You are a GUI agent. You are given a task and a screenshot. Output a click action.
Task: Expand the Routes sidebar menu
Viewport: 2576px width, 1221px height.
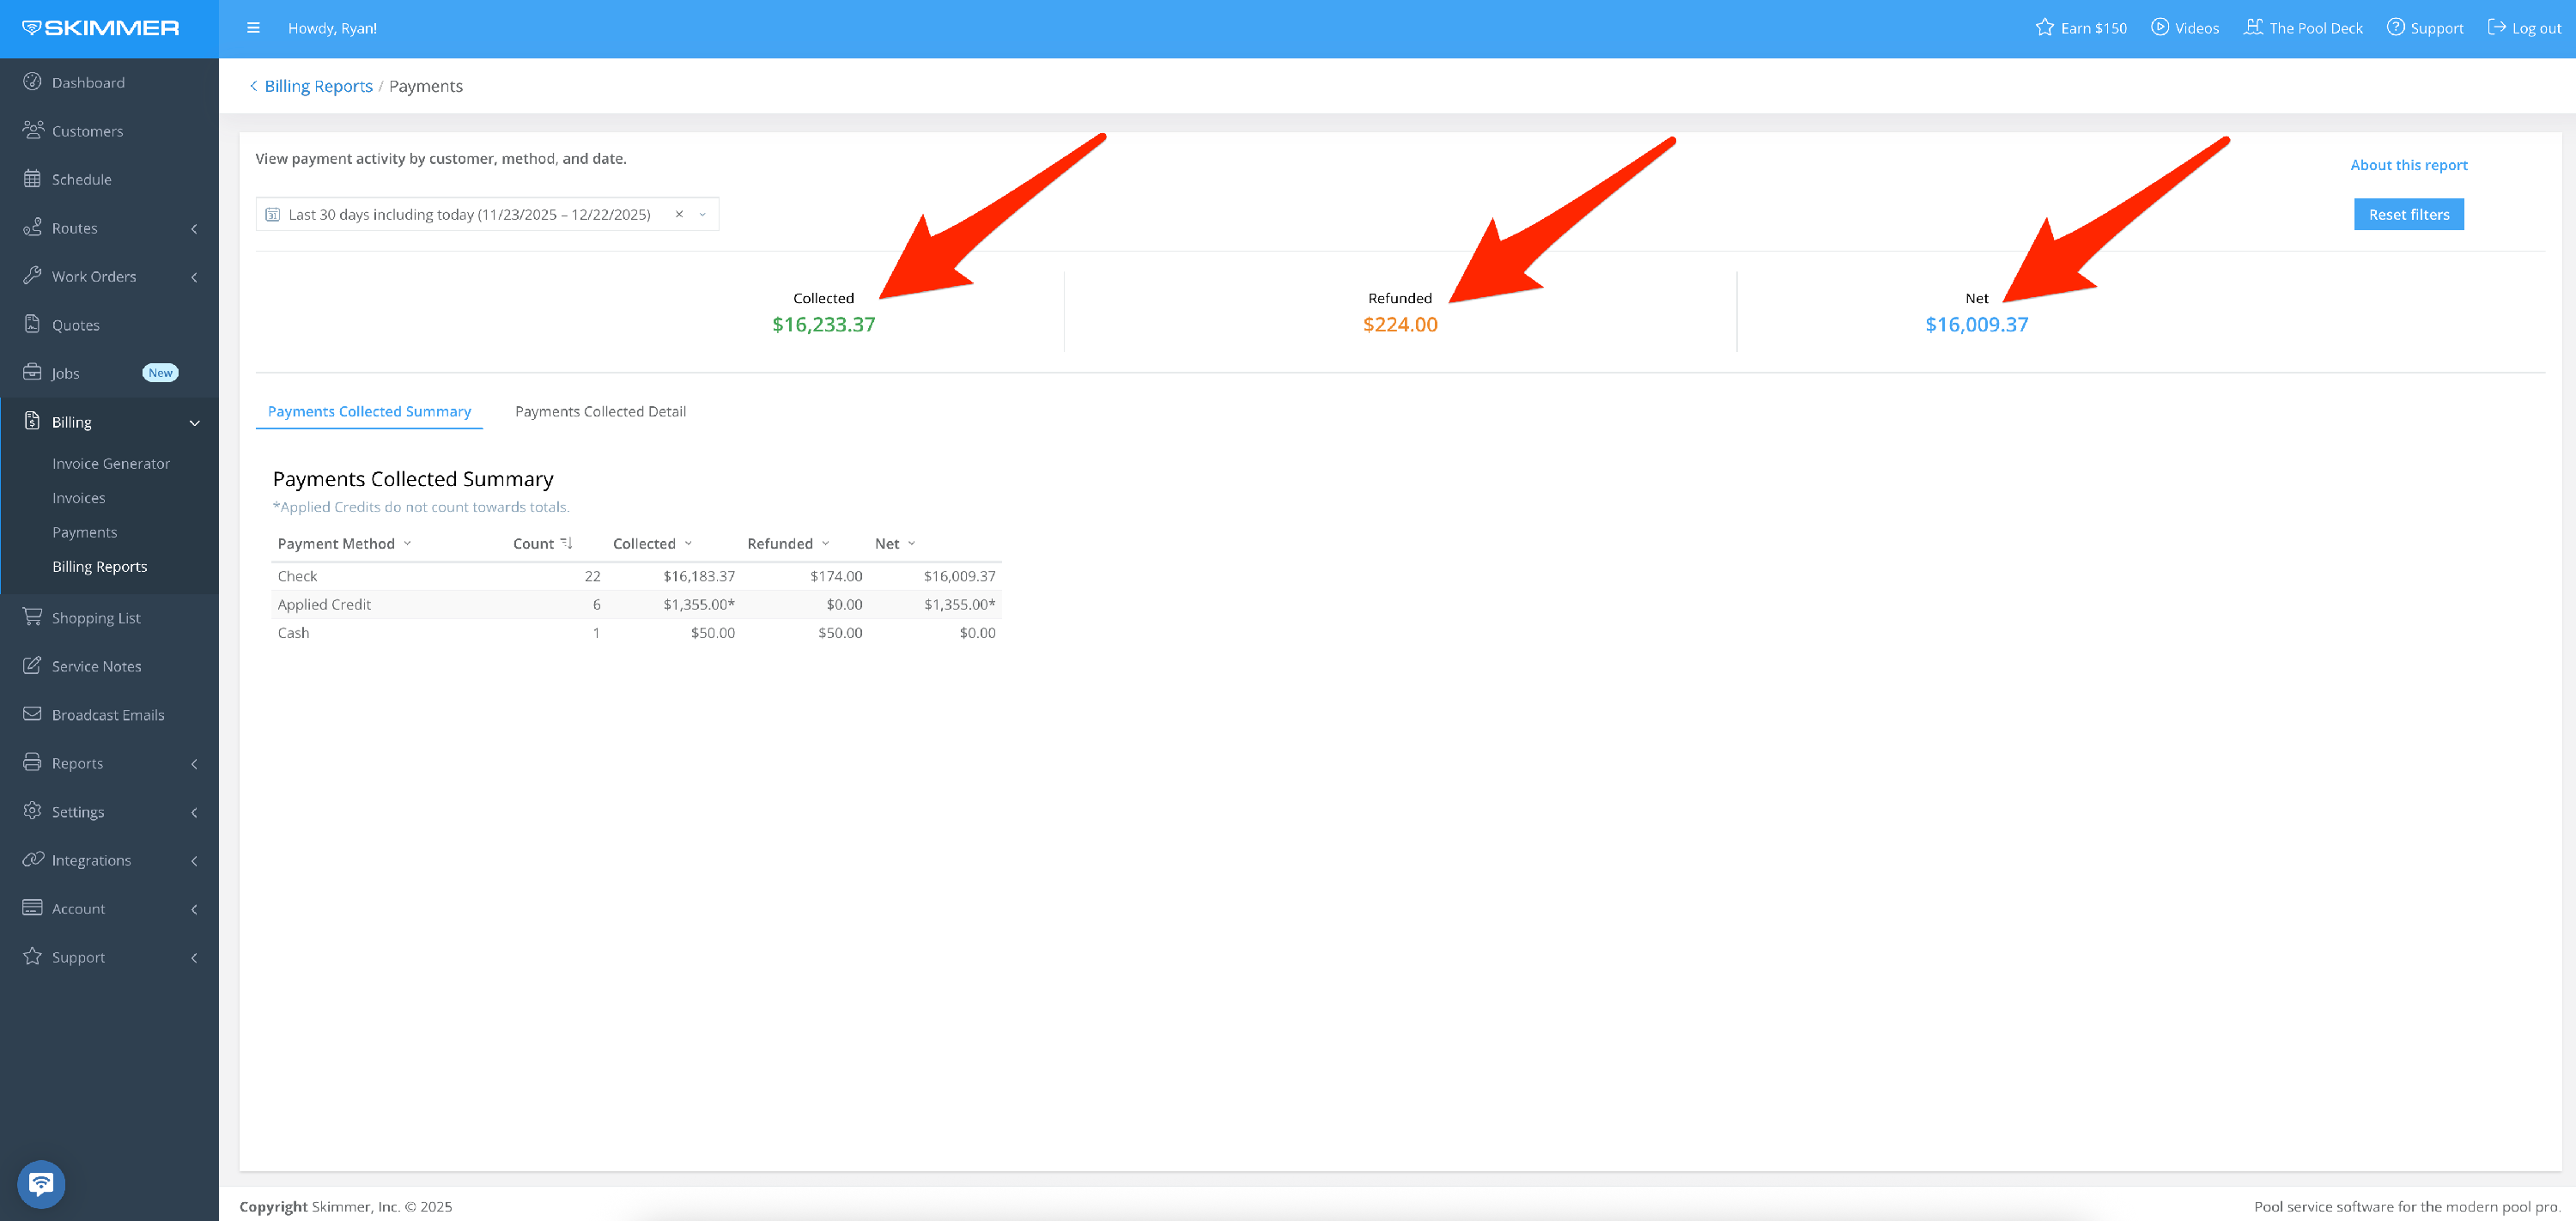[x=194, y=228]
